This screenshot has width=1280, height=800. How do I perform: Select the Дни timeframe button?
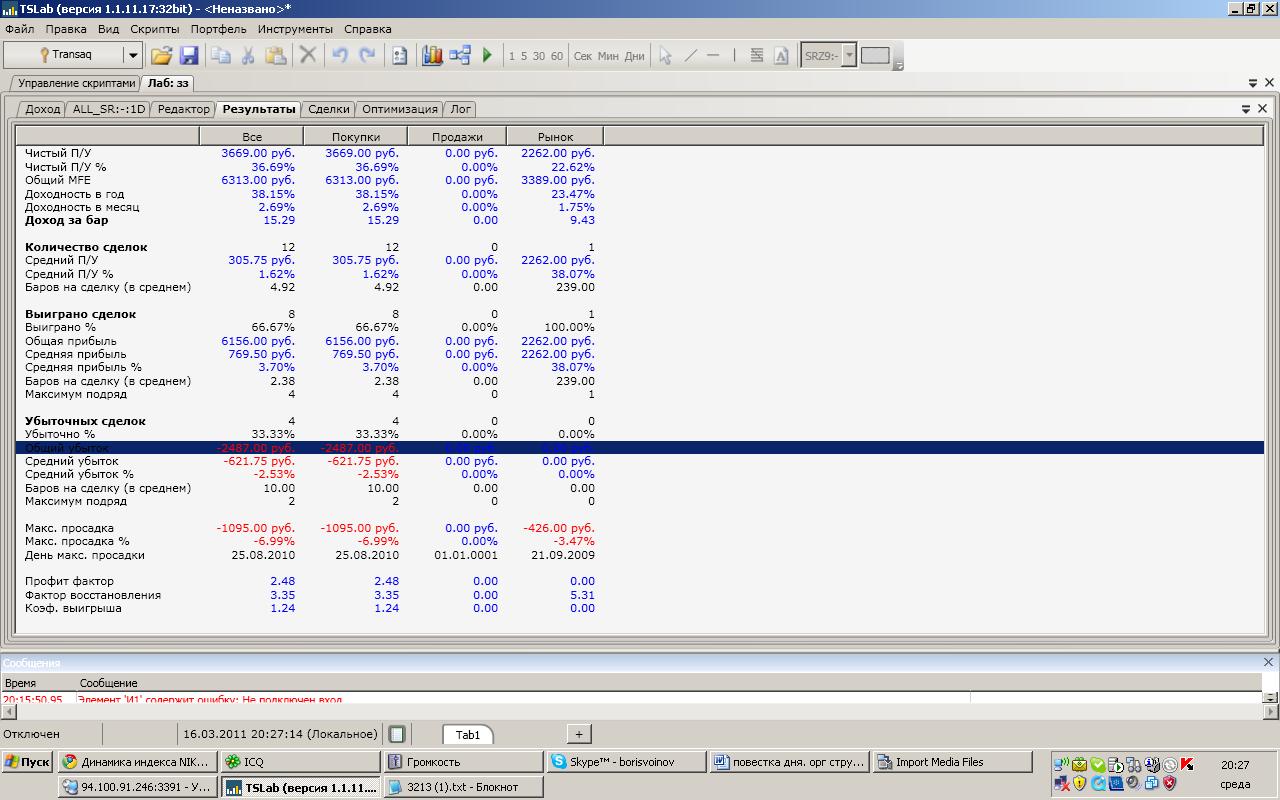point(634,56)
